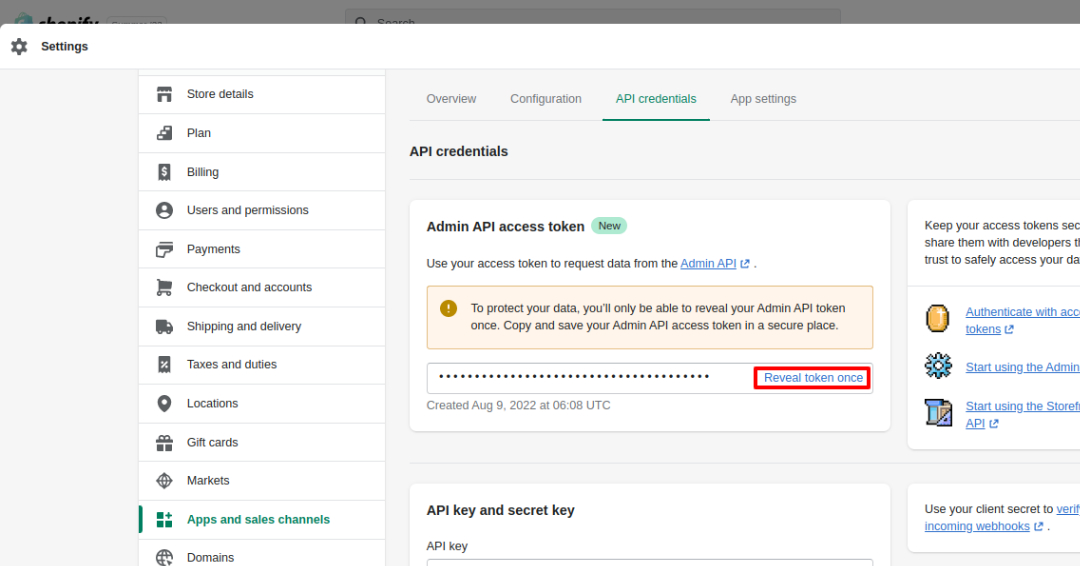Open the Overview tab

click(451, 99)
